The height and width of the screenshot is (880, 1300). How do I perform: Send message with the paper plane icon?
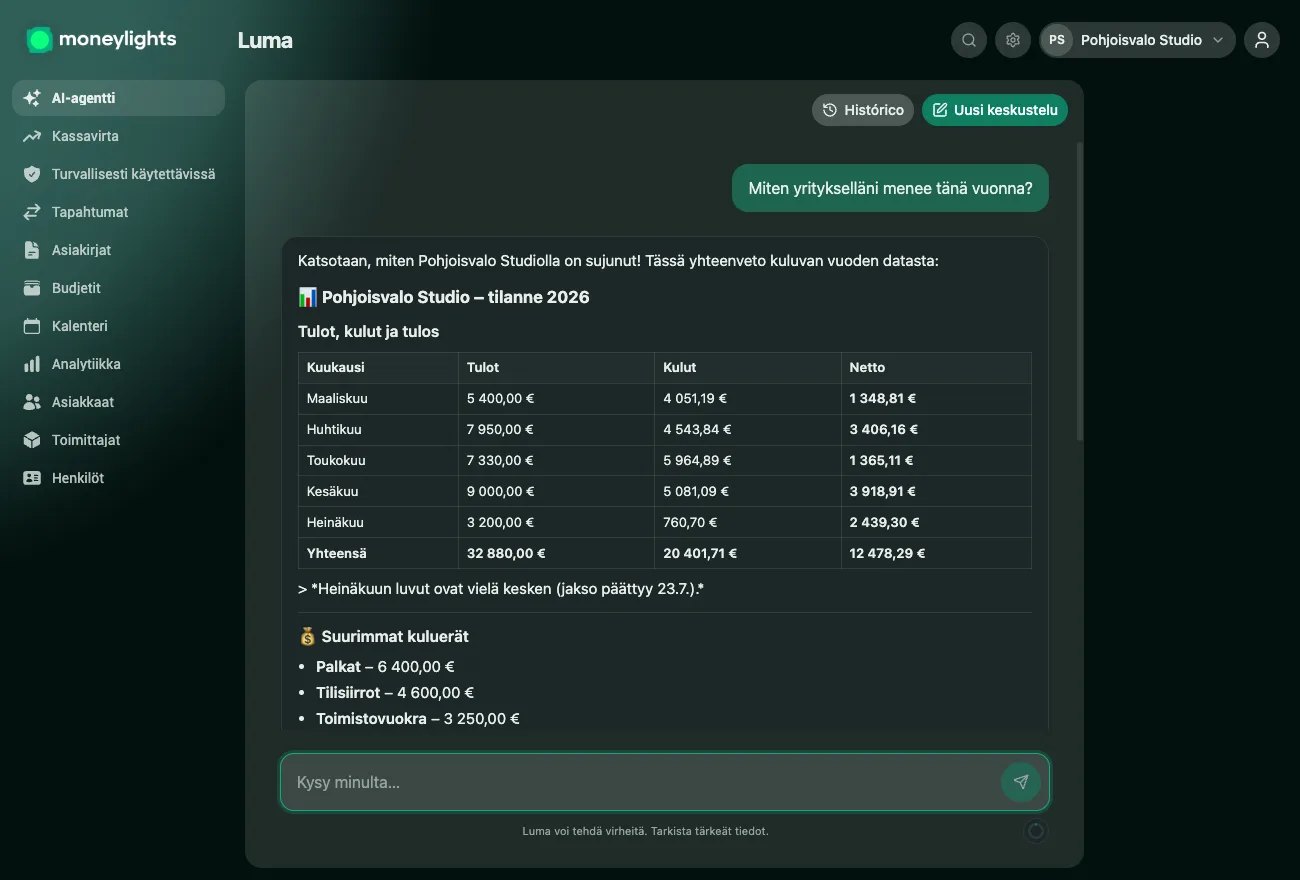pos(1020,782)
